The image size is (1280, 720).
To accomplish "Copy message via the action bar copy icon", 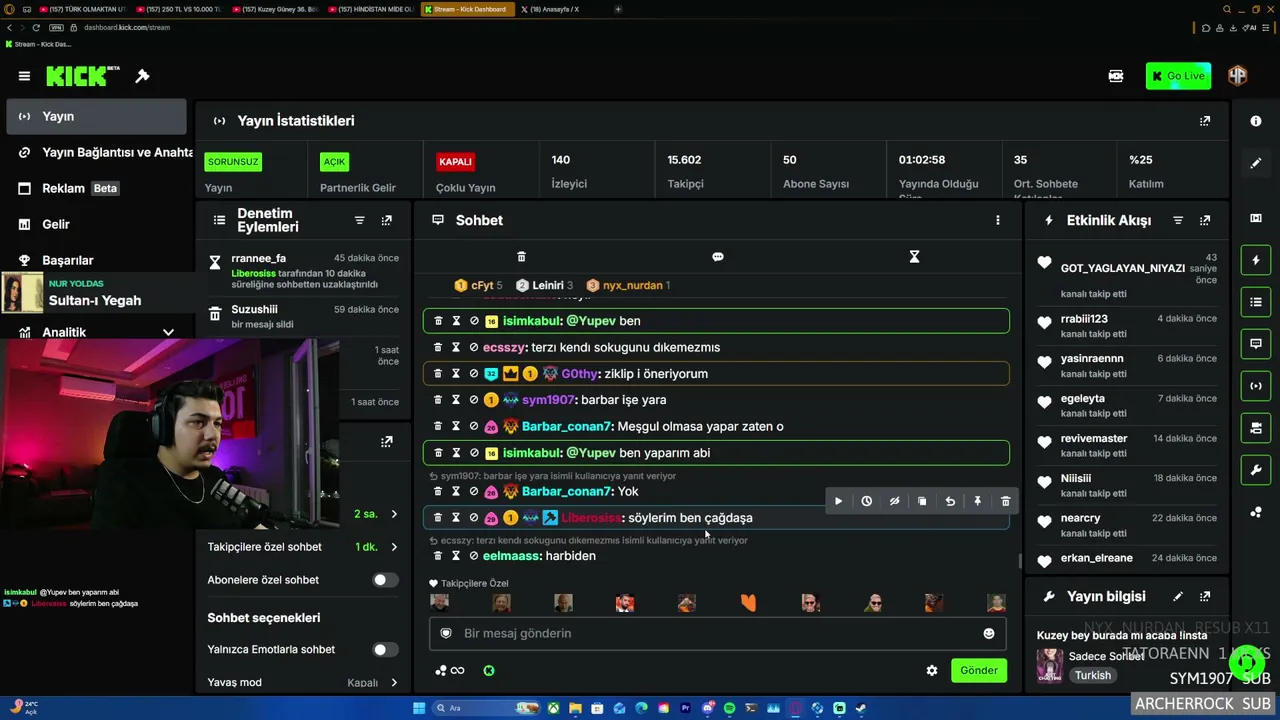I will 922,501.
